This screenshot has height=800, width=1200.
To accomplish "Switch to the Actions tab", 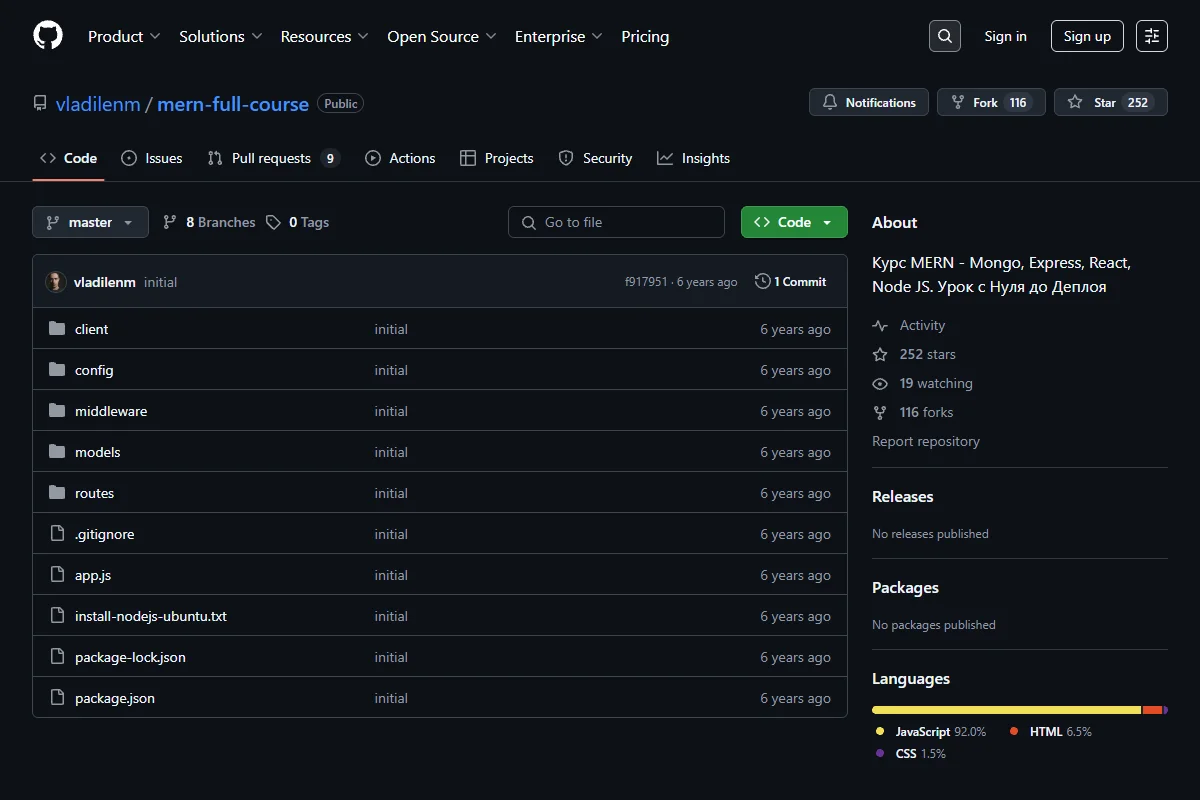I will tap(400, 158).
